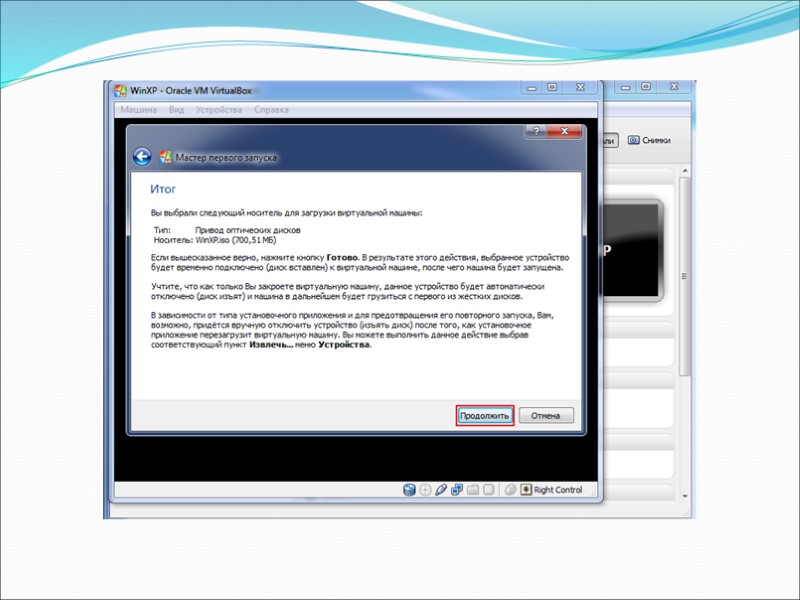Click the Отмена button
The height and width of the screenshot is (600, 800).
546,416
